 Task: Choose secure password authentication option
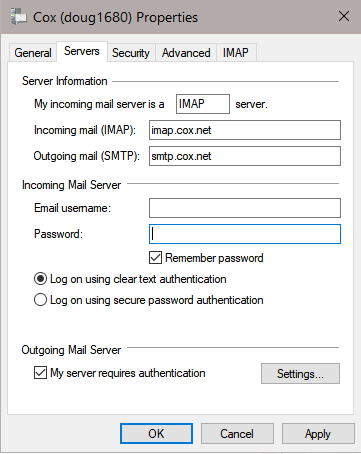tap(40, 300)
